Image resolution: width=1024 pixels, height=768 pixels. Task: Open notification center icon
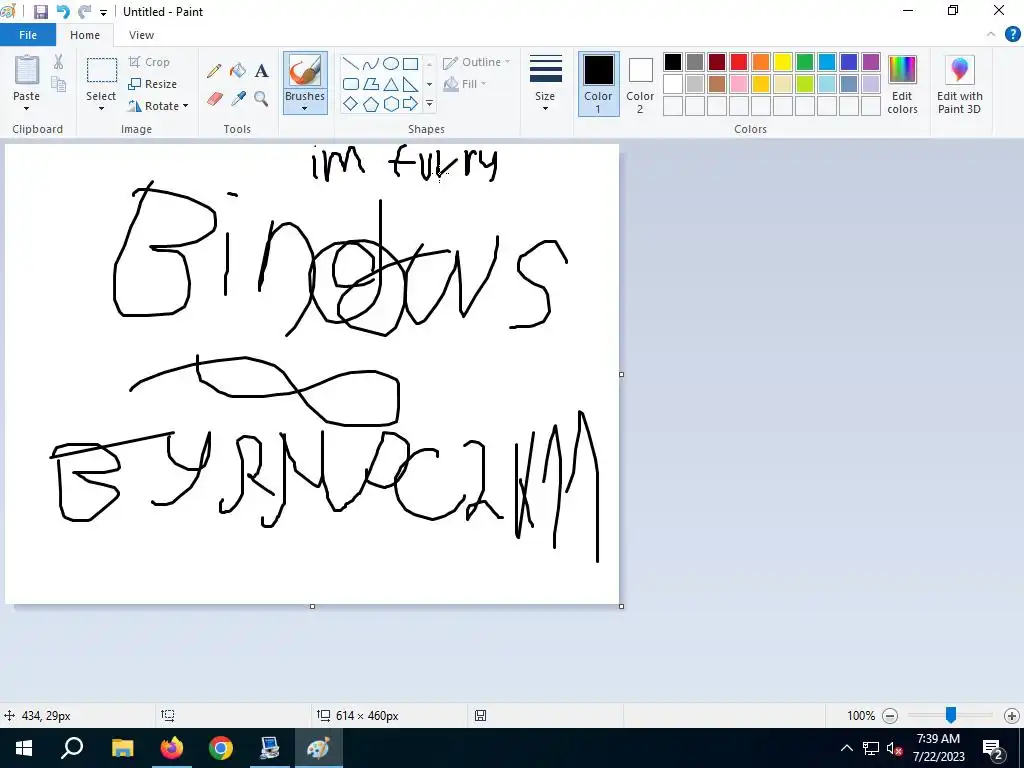(x=993, y=749)
